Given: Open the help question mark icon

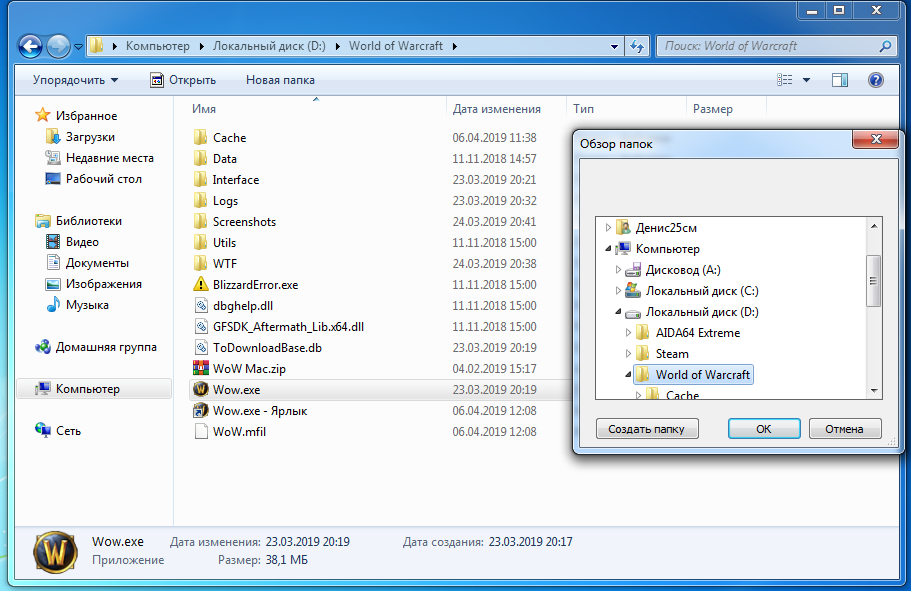Looking at the screenshot, I should (x=876, y=80).
